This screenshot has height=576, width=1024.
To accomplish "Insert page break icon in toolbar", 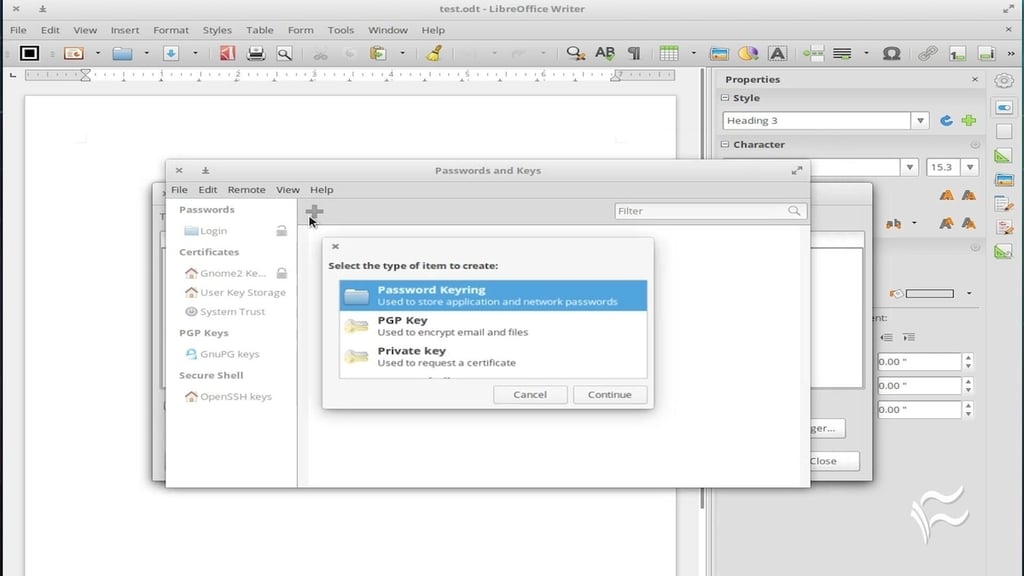I will (x=813, y=54).
